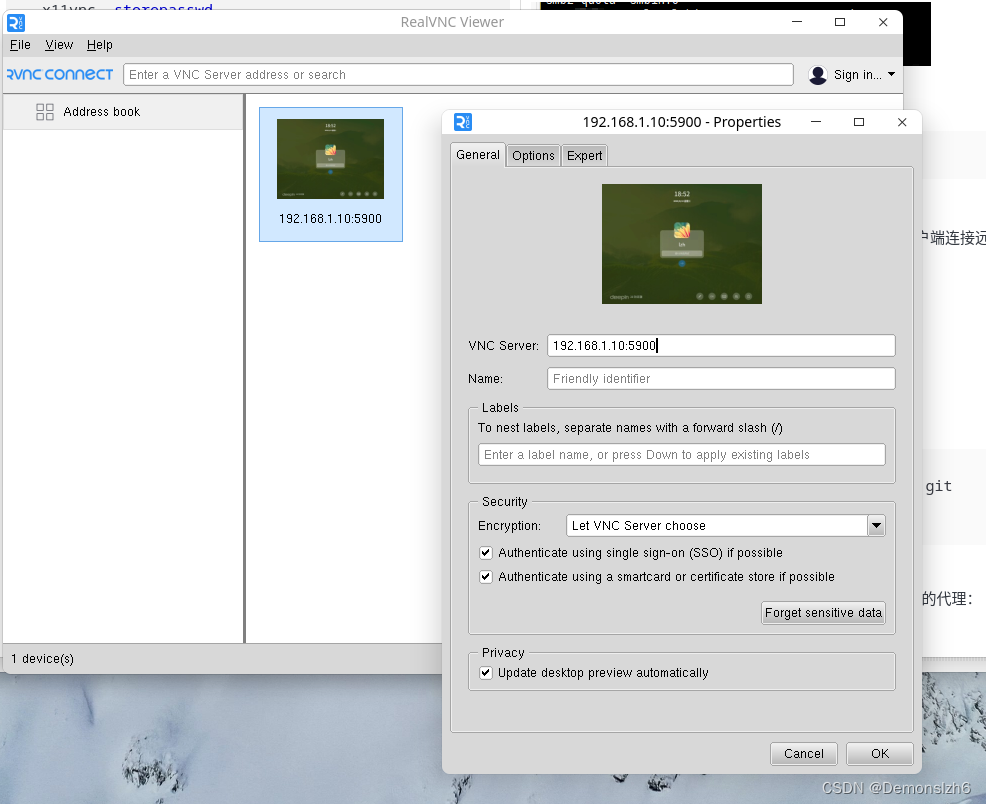Toggle Authenticate using smartcard or certificate store
The image size is (986, 804).
pos(485,576)
